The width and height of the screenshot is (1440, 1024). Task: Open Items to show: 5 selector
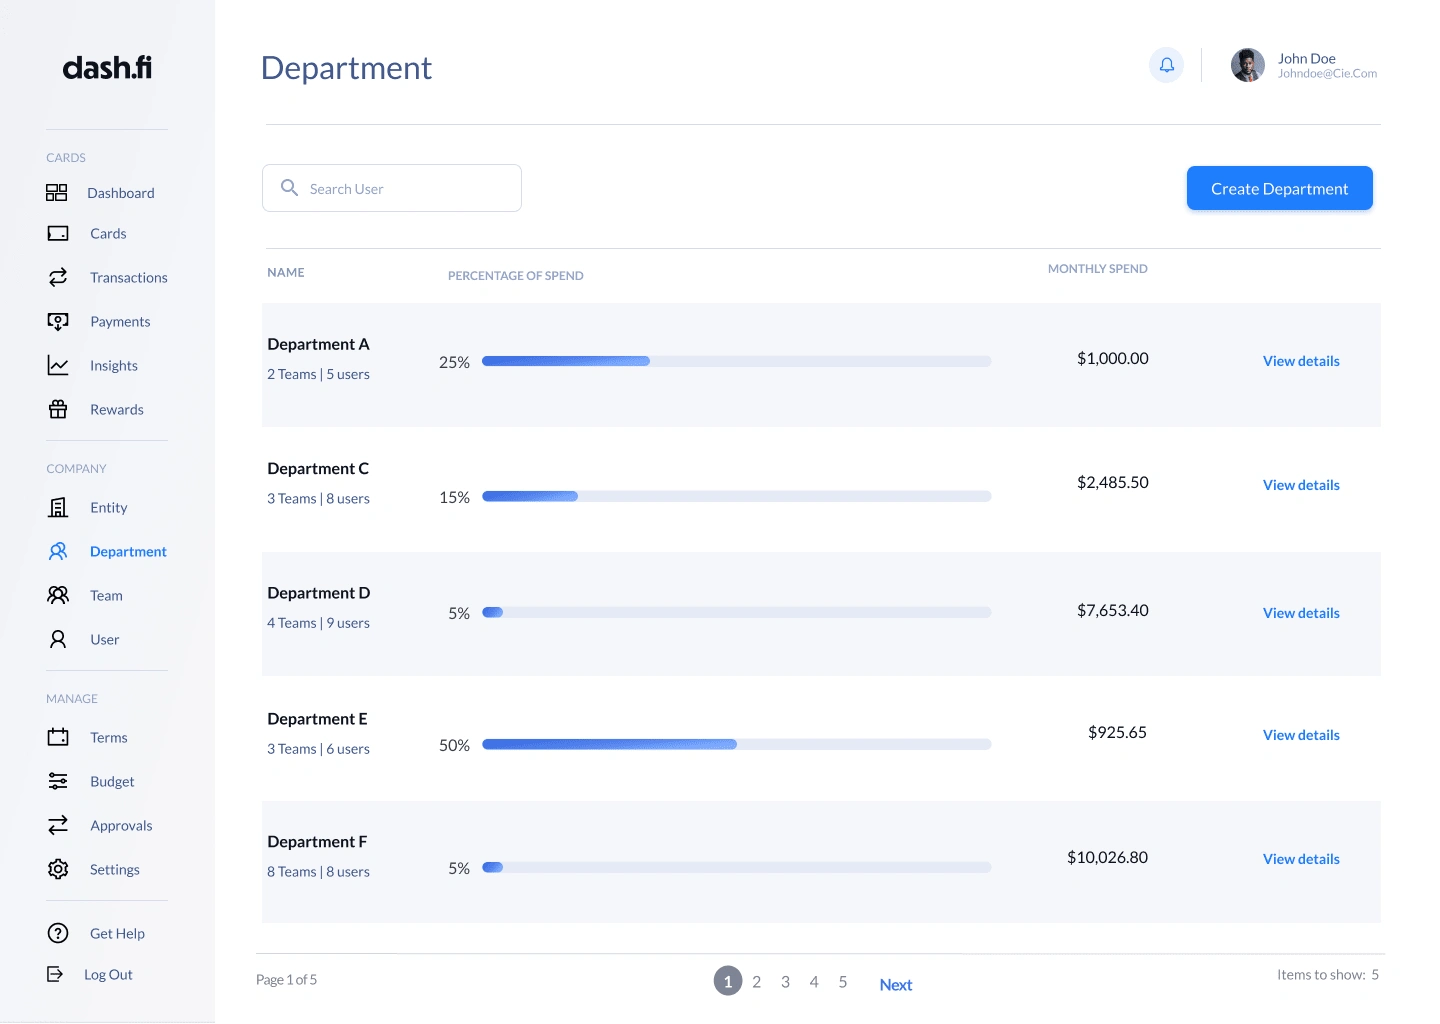(1328, 975)
